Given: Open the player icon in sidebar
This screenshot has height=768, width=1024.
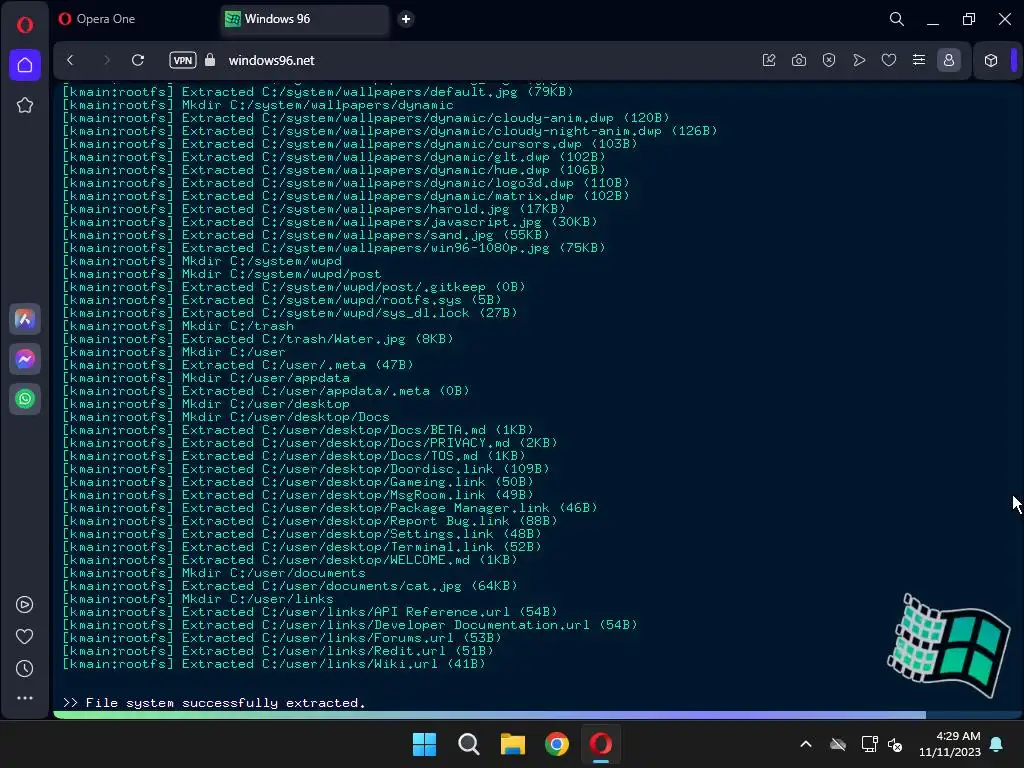Looking at the screenshot, I should [x=24, y=605].
